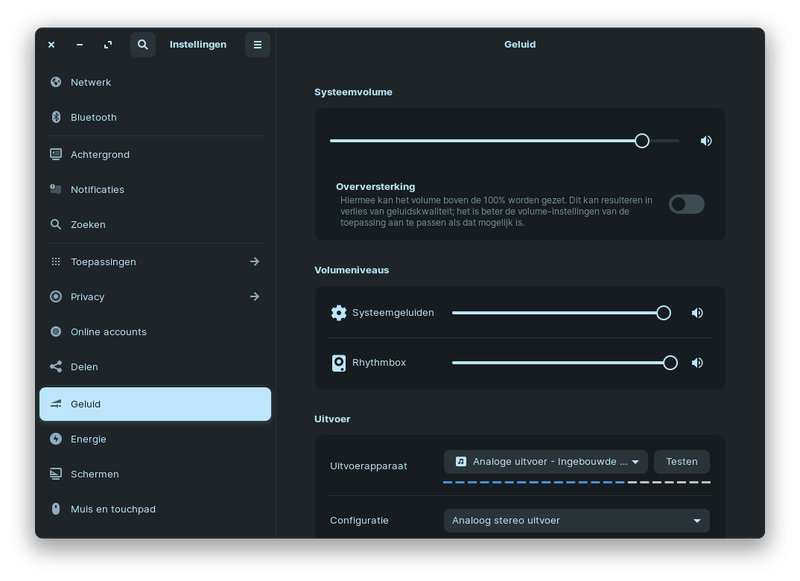The width and height of the screenshot is (800, 581).
Task: Click the Rhythmbox speaker app icon
Action: coord(339,363)
